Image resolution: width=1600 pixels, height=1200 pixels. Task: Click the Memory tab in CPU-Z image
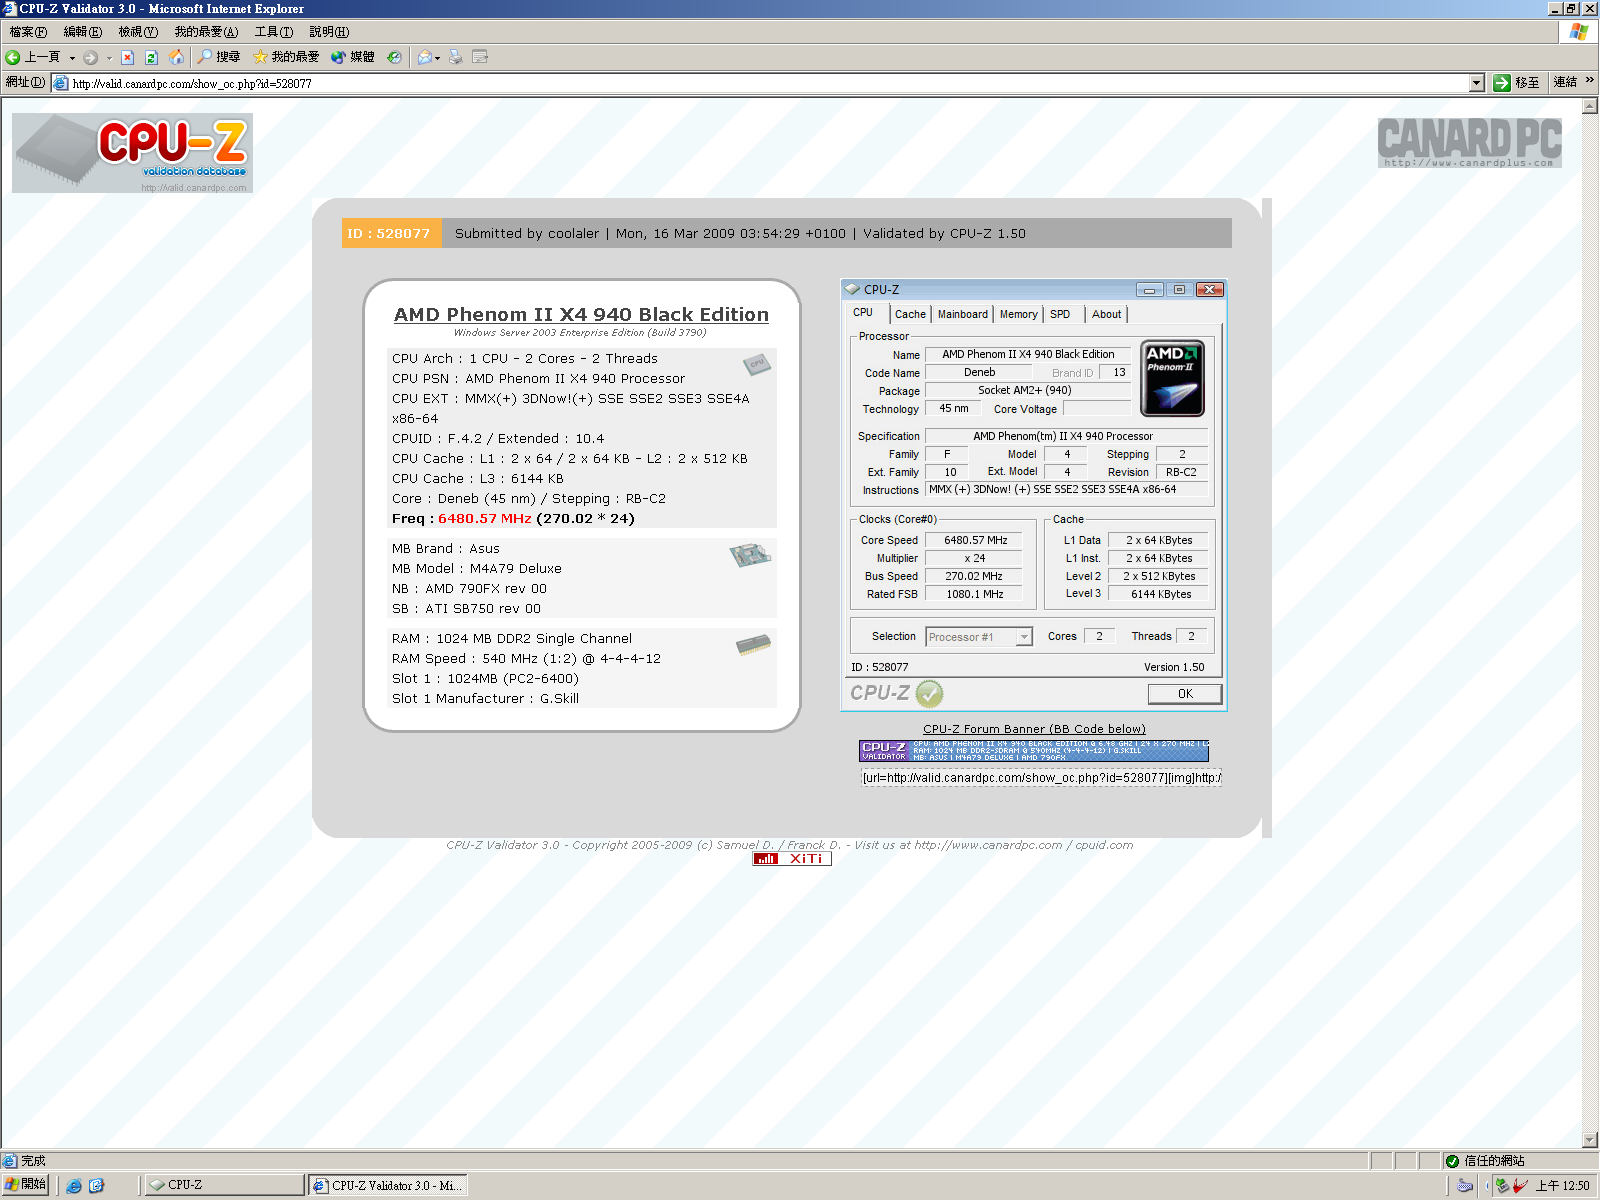coord(1019,314)
